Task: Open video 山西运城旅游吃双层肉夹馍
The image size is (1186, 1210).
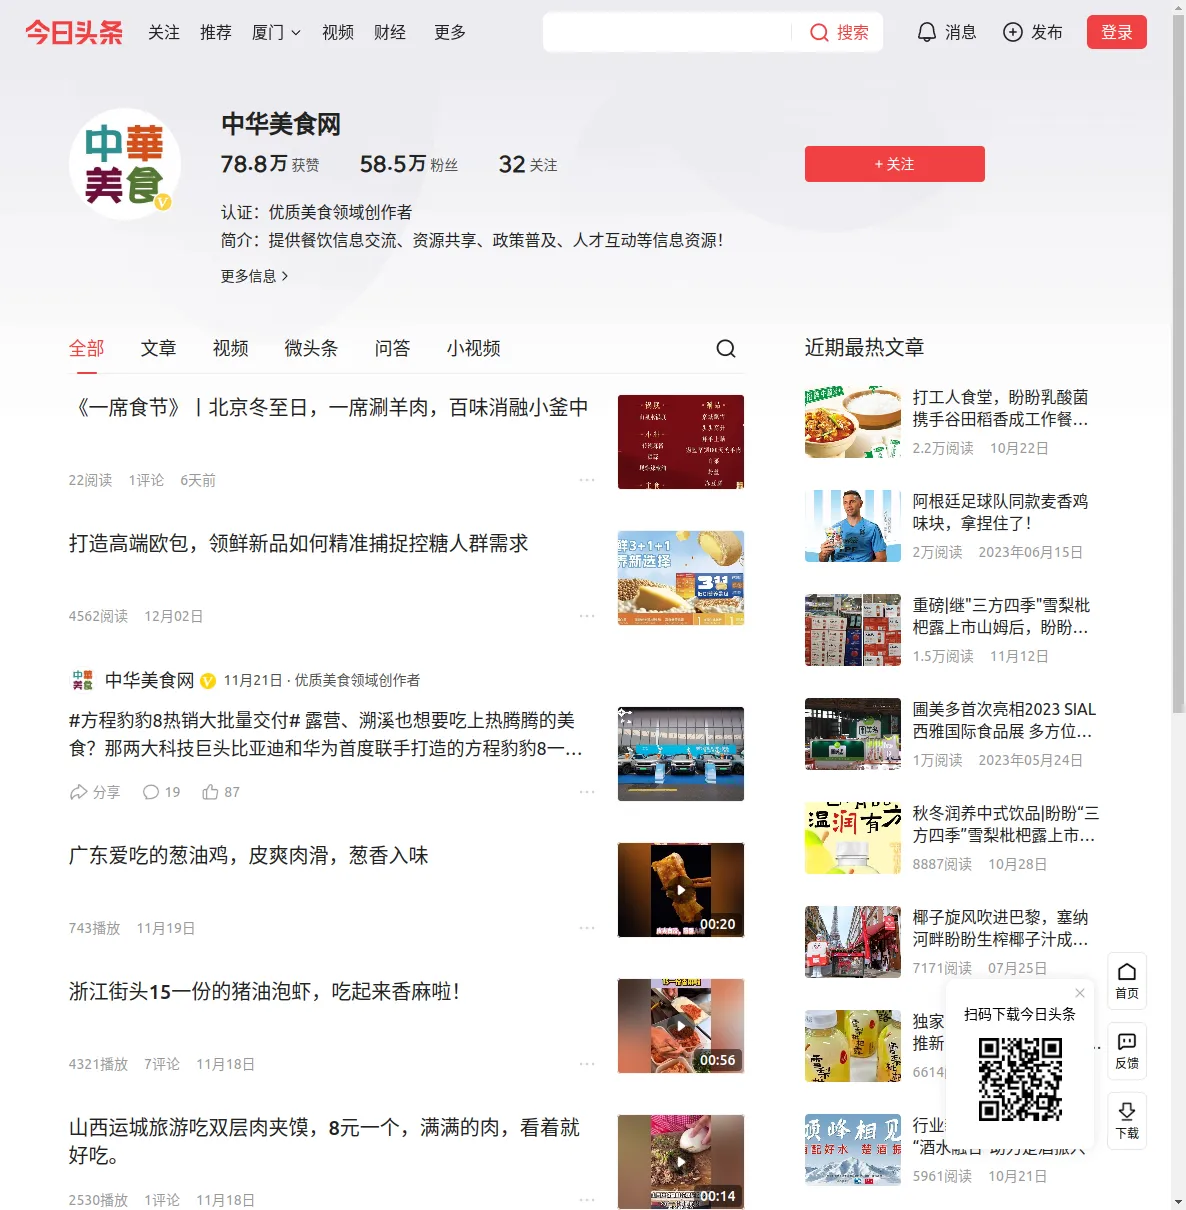Action: click(x=325, y=1142)
